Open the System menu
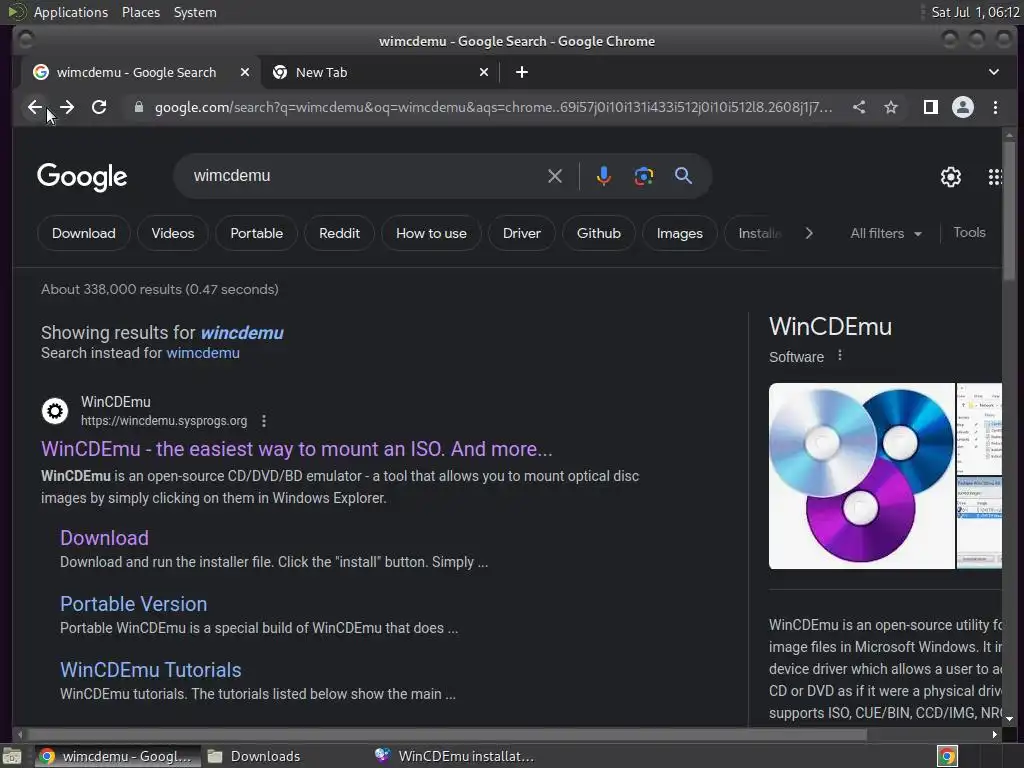This screenshot has width=1024, height=768. point(195,12)
